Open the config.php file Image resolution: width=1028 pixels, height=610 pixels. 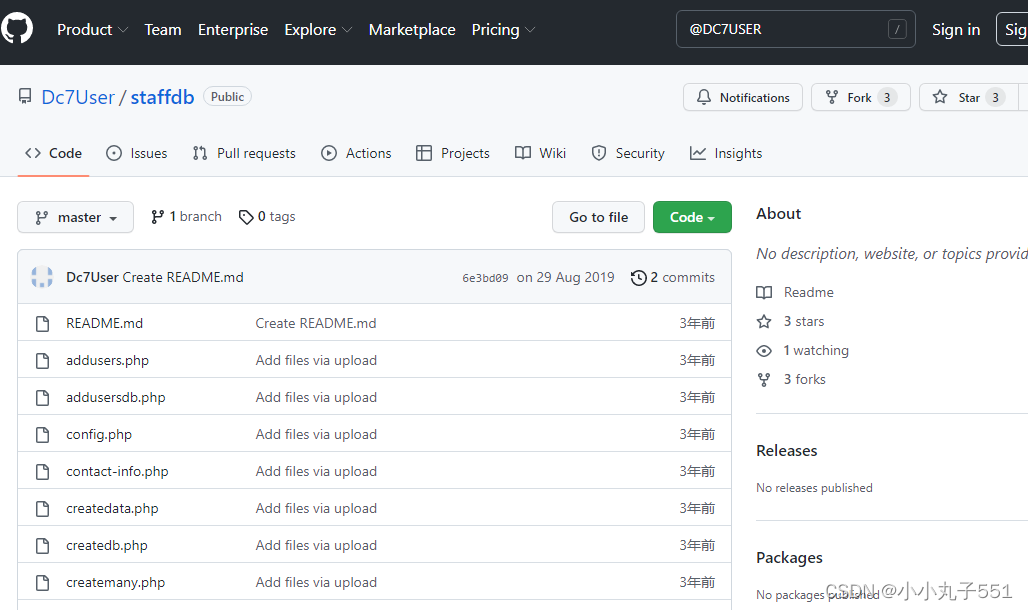(x=99, y=434)
